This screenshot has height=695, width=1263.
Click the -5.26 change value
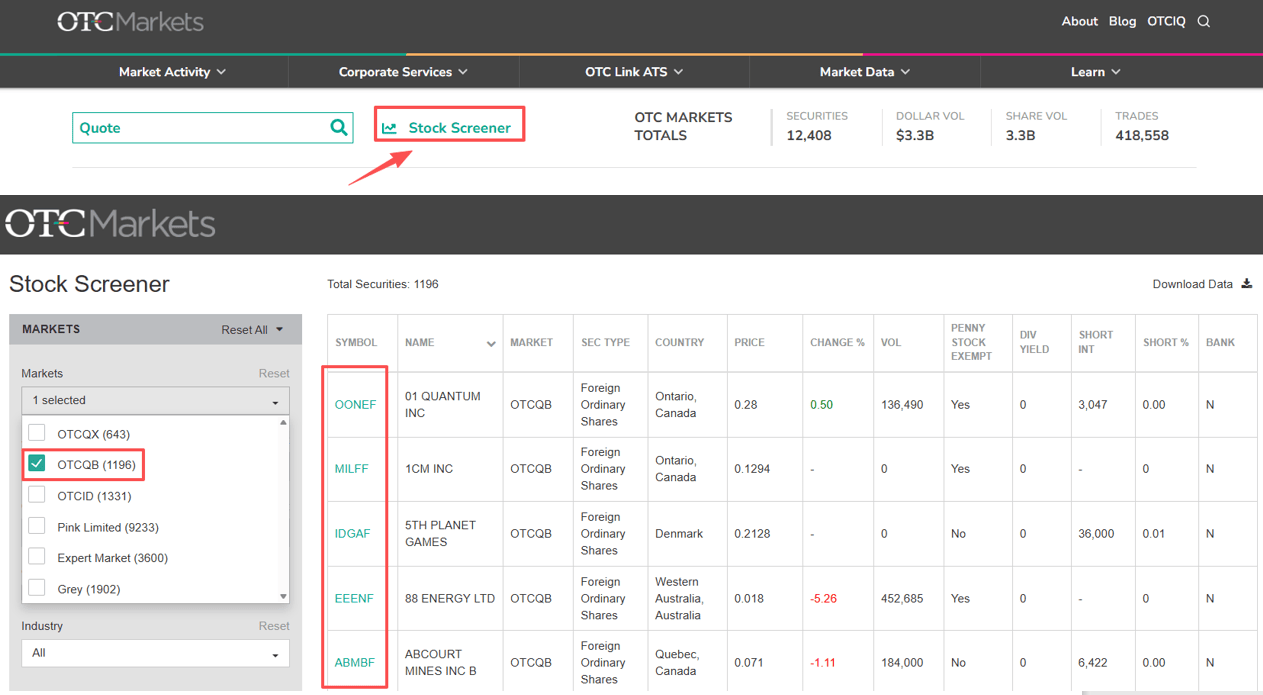823,599
